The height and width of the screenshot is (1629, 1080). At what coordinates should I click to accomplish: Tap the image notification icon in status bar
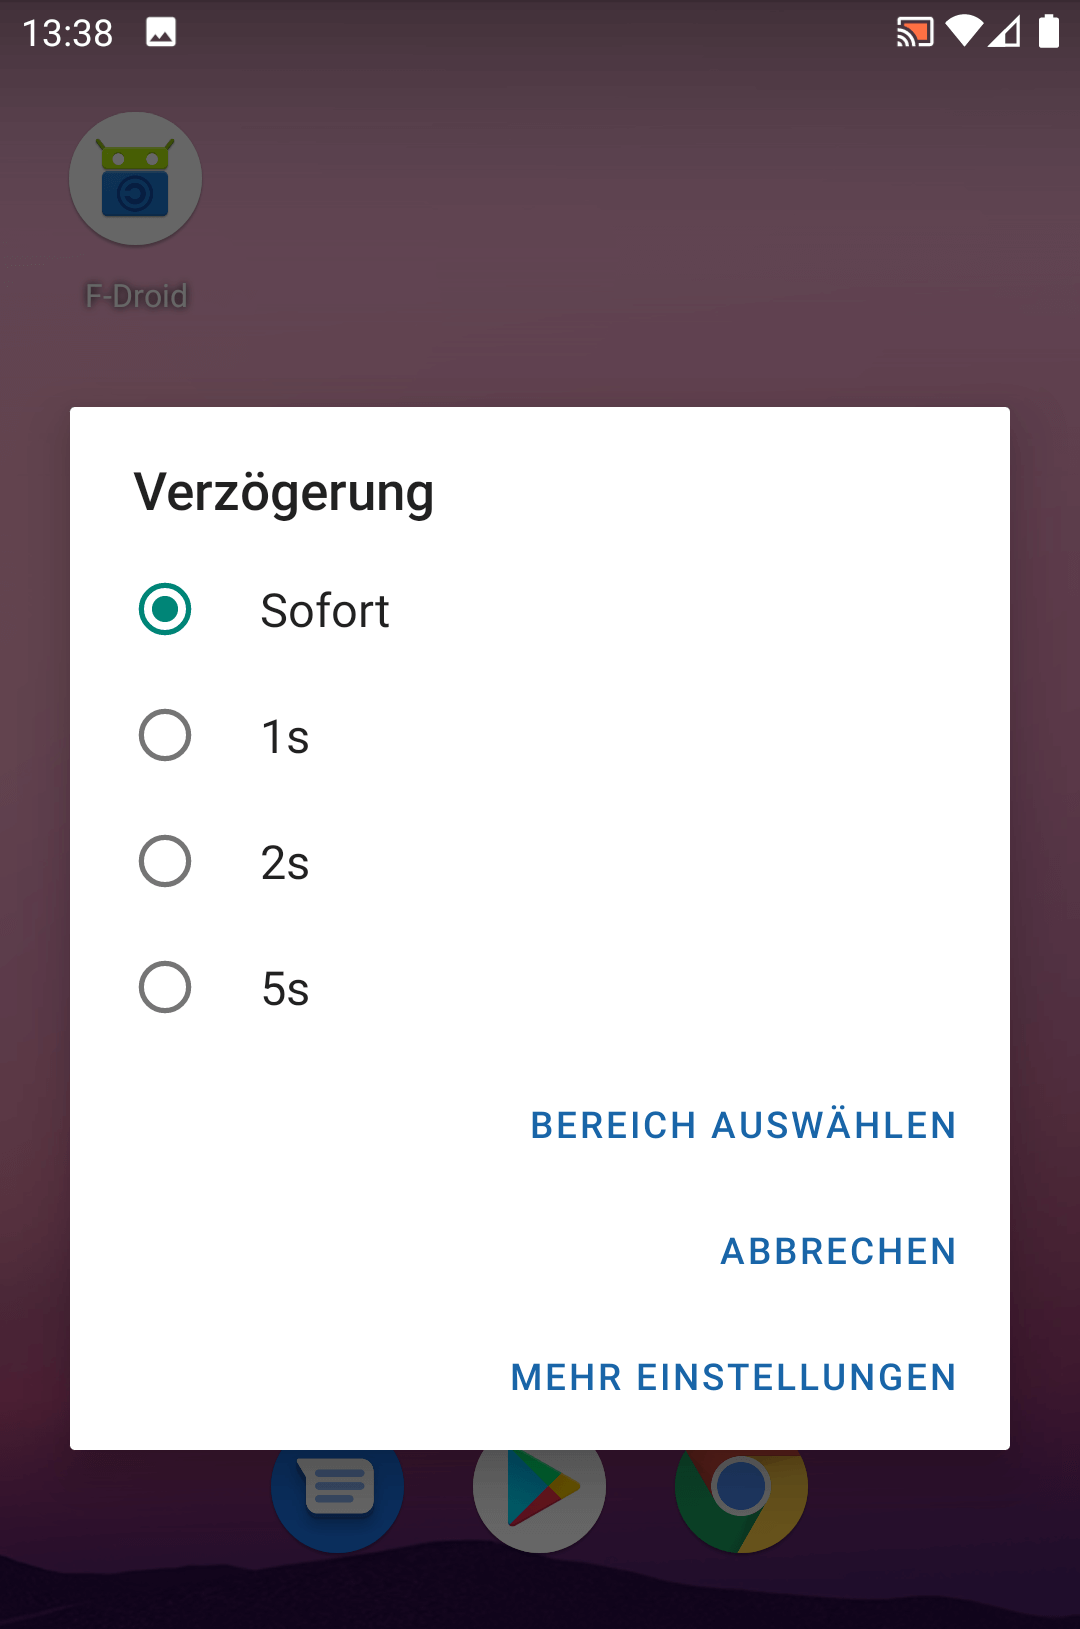(161, 32)
